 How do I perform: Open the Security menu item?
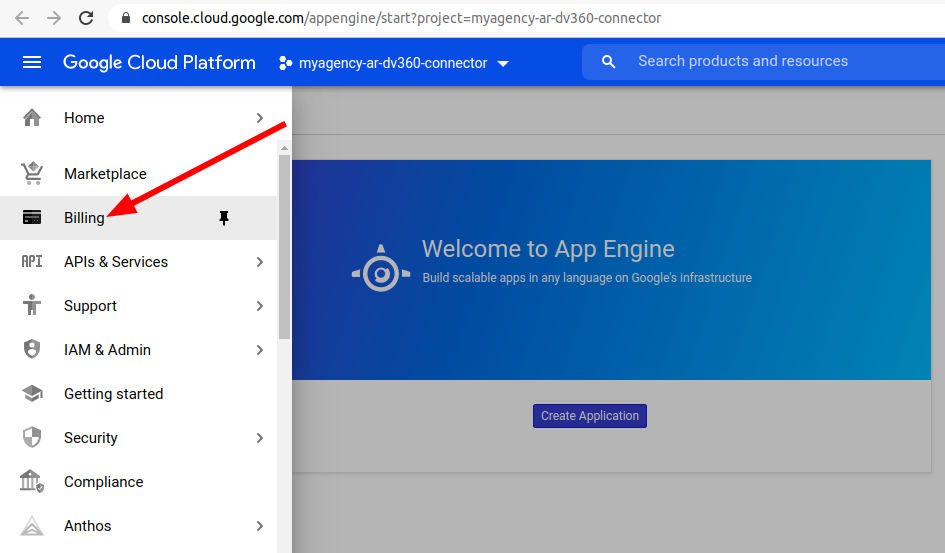pos(139,437)
